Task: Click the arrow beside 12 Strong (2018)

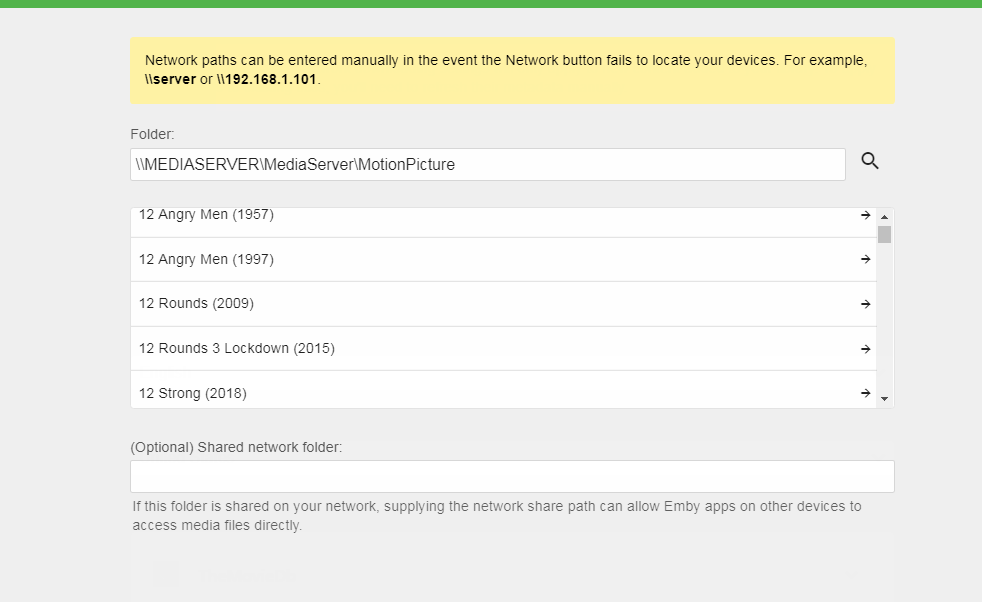Action: (865, 393)
